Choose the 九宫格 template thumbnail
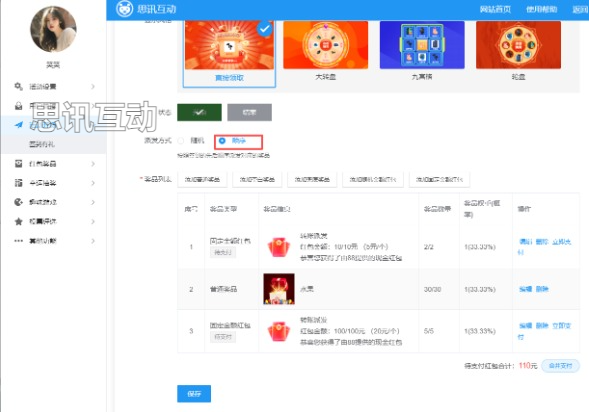589x412 pixels. pyautogui.click(x=422, y=45)
